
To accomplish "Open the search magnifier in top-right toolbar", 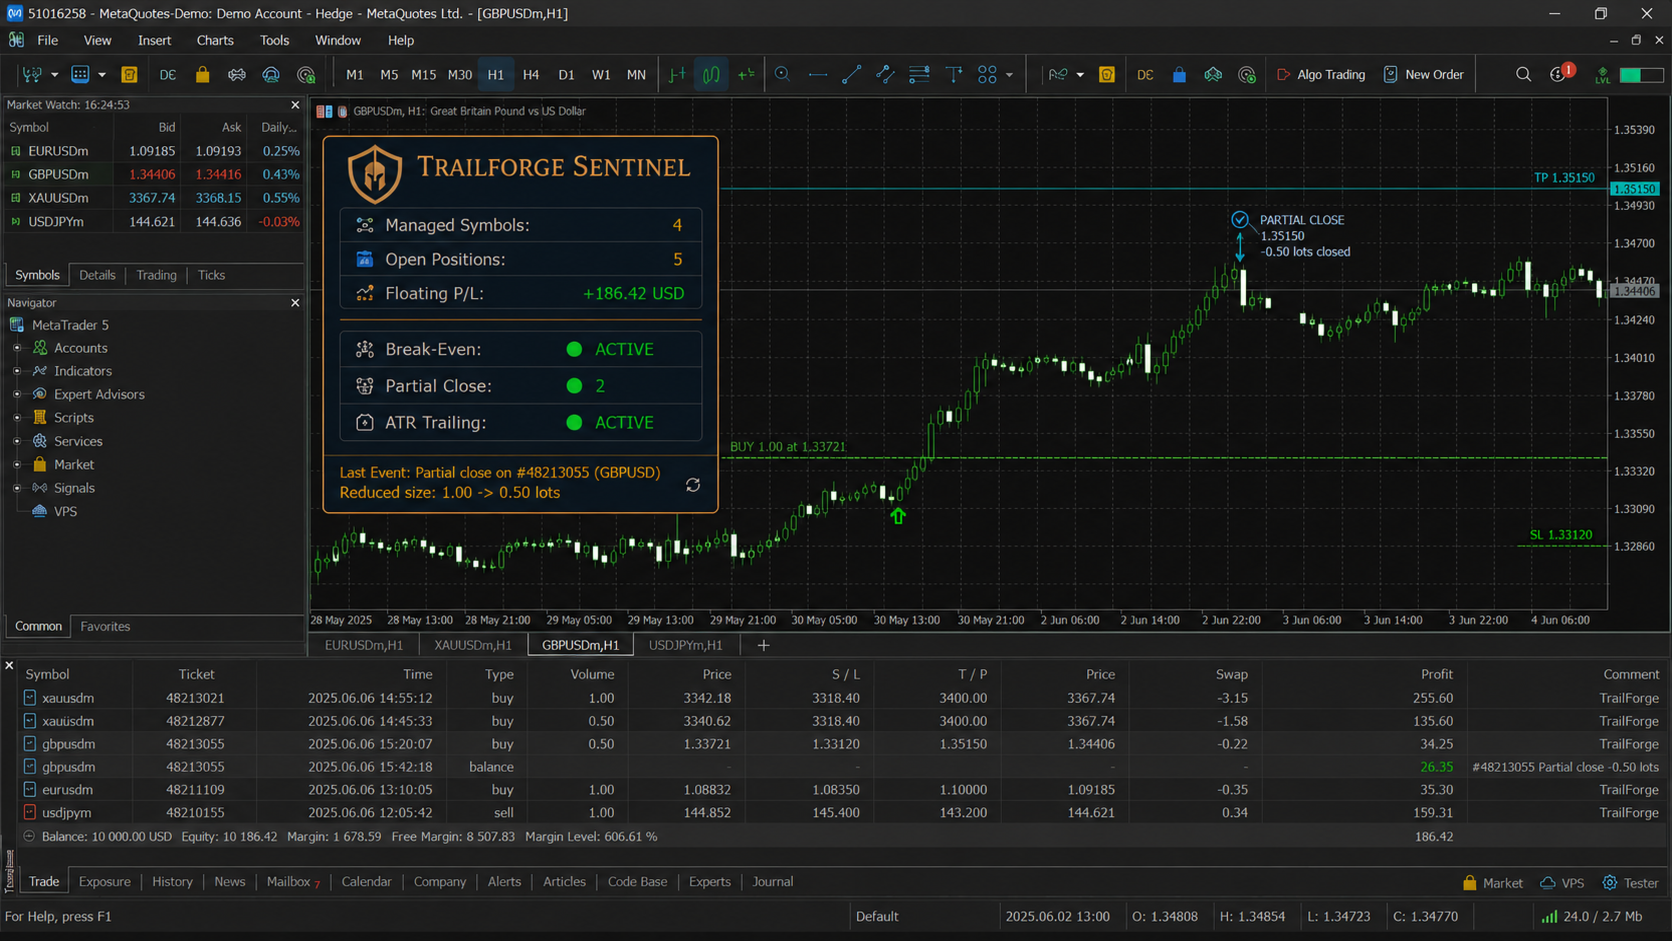I will click(x=1523, y=75).
